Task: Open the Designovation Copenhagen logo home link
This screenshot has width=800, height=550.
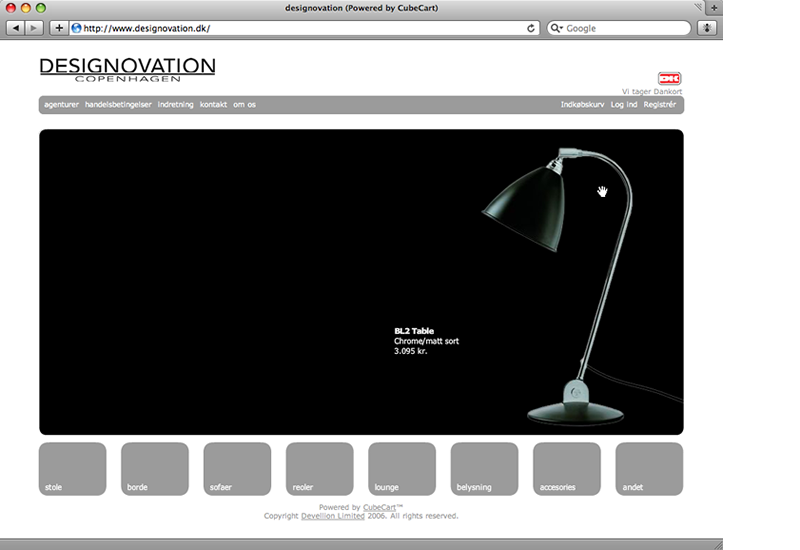Action: (x=128, y=70)
